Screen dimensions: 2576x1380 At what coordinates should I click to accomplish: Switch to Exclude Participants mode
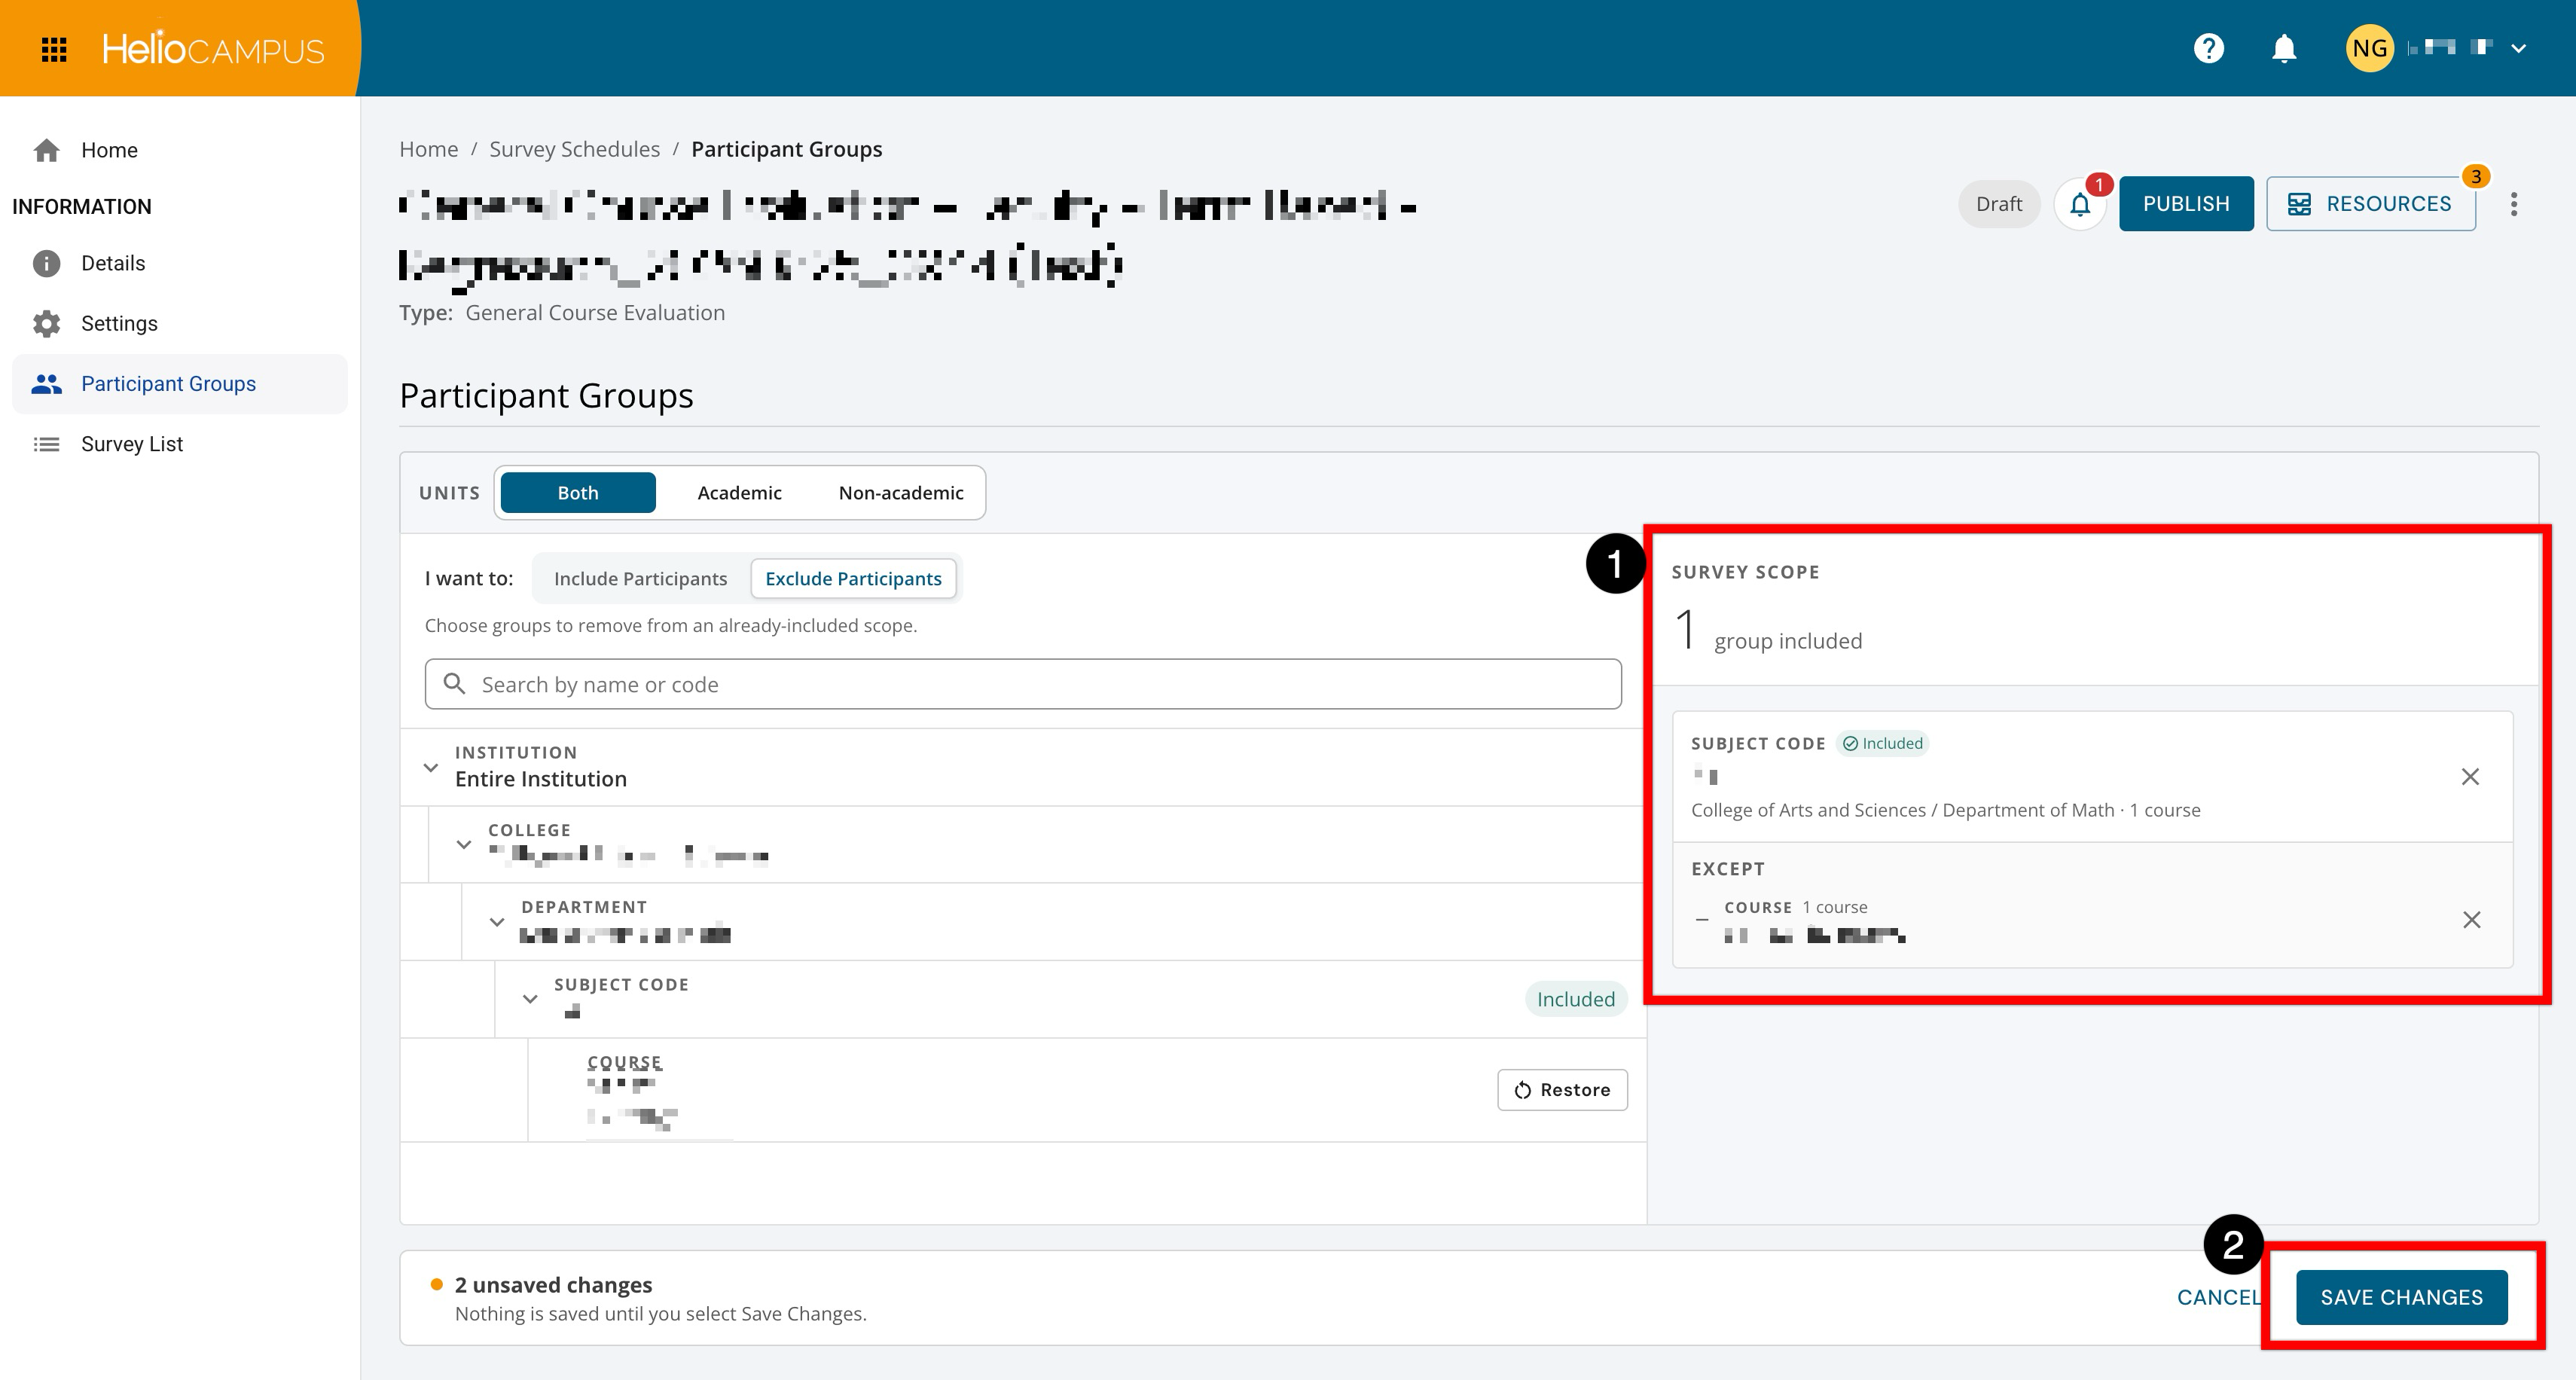(853, 579)
